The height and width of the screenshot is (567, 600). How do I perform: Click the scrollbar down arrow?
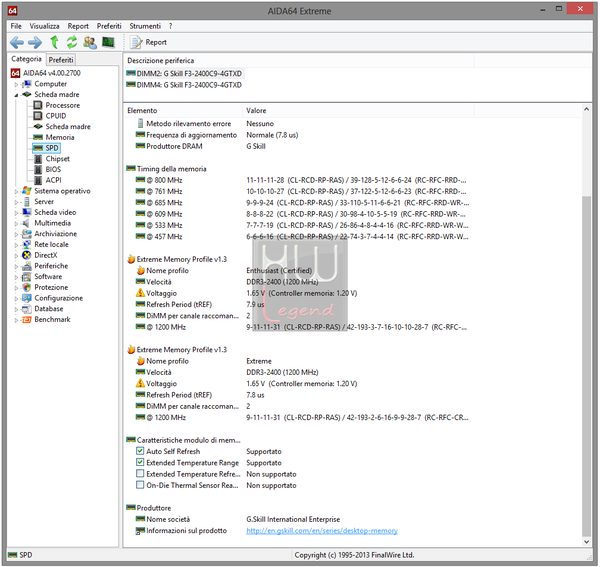click(x=586, y=541)
